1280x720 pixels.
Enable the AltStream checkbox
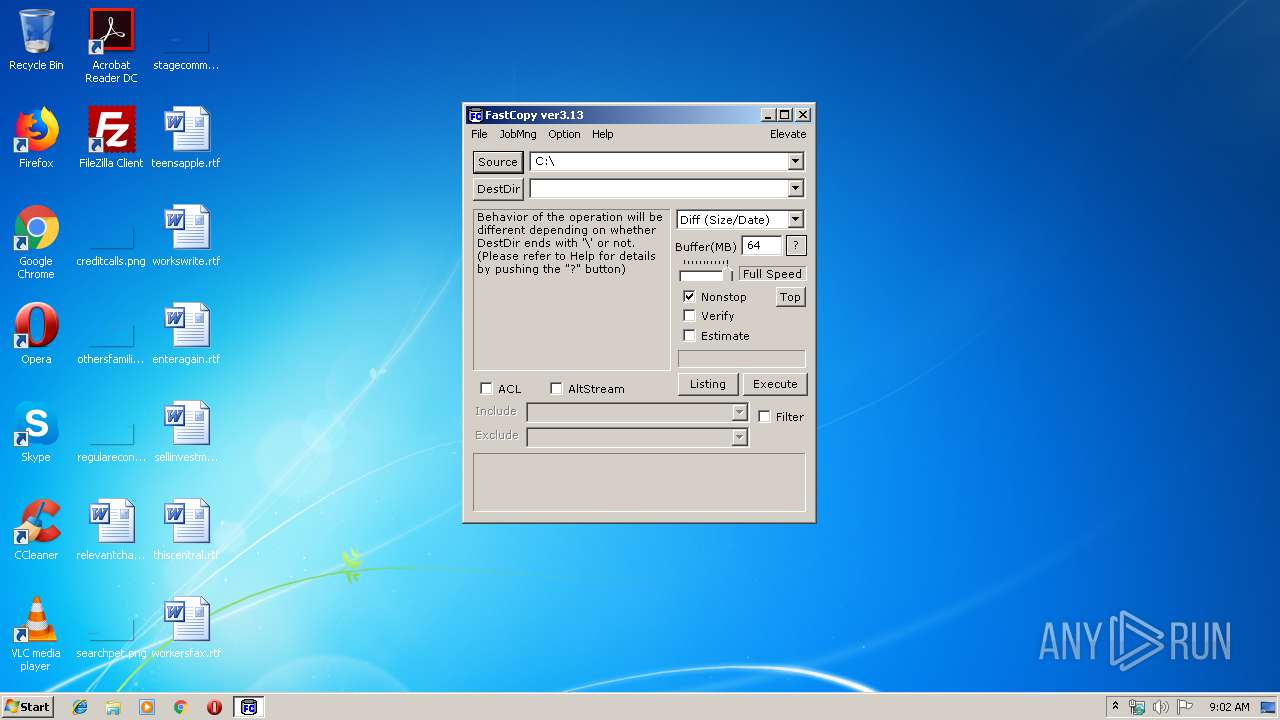tap(556, 389)
